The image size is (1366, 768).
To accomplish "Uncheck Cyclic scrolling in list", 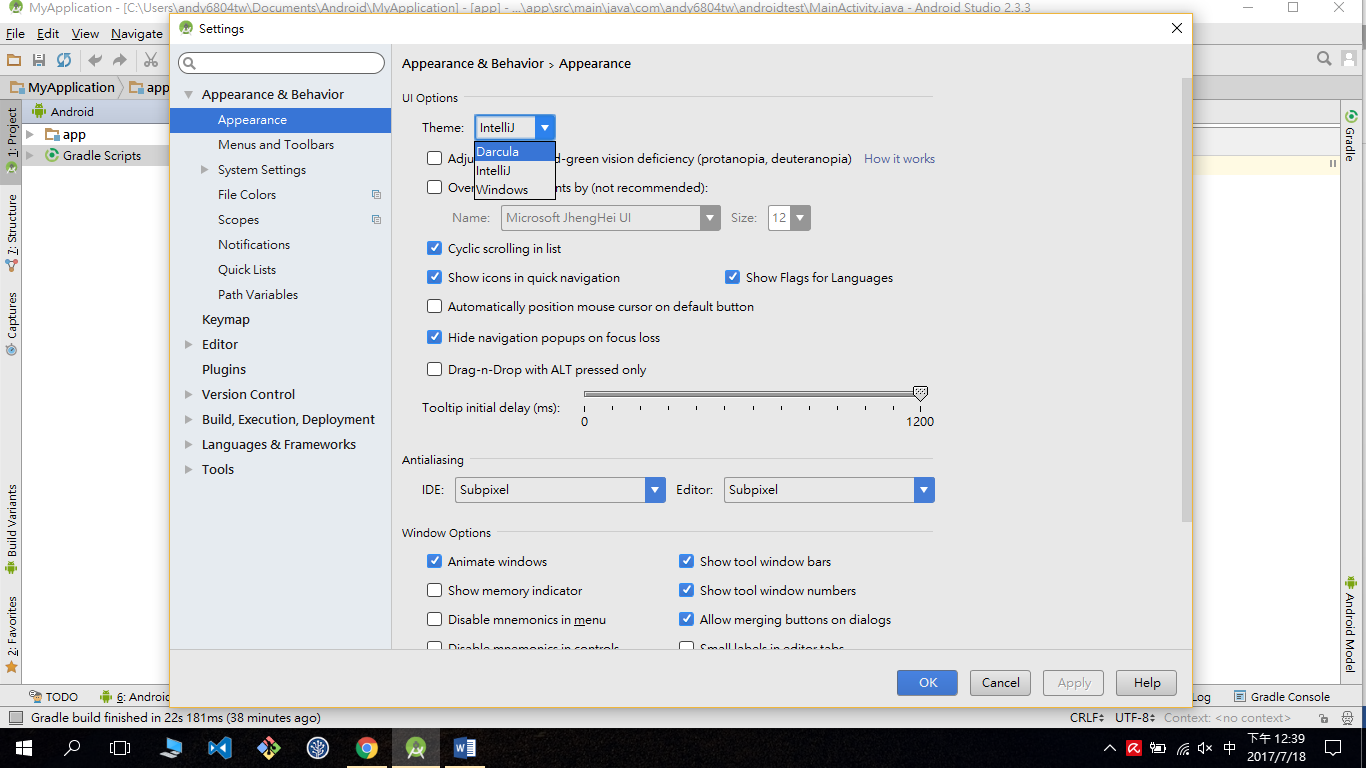I will [434, 248].
